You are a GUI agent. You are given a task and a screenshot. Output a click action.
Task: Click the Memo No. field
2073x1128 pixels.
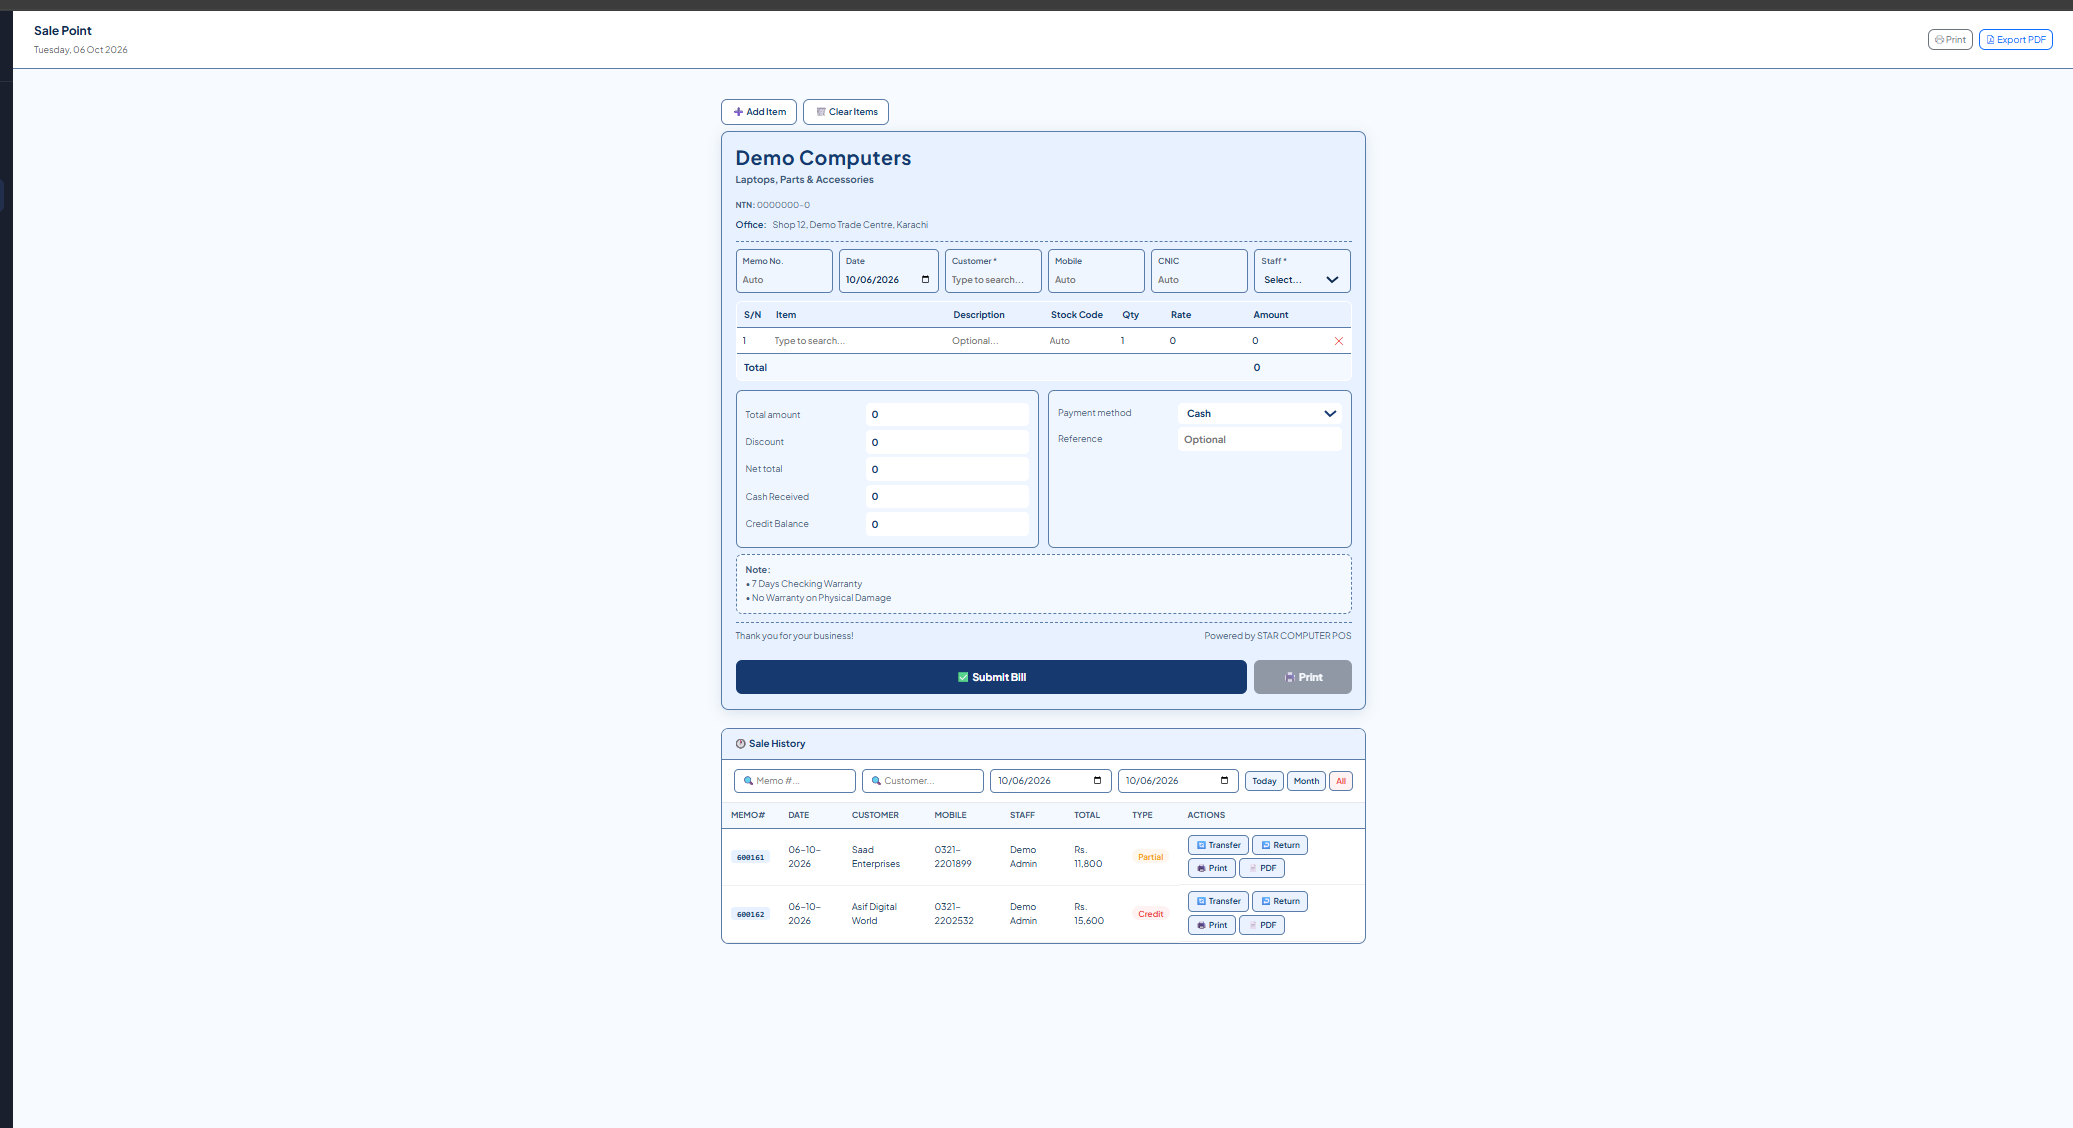(x=784, y=280)
